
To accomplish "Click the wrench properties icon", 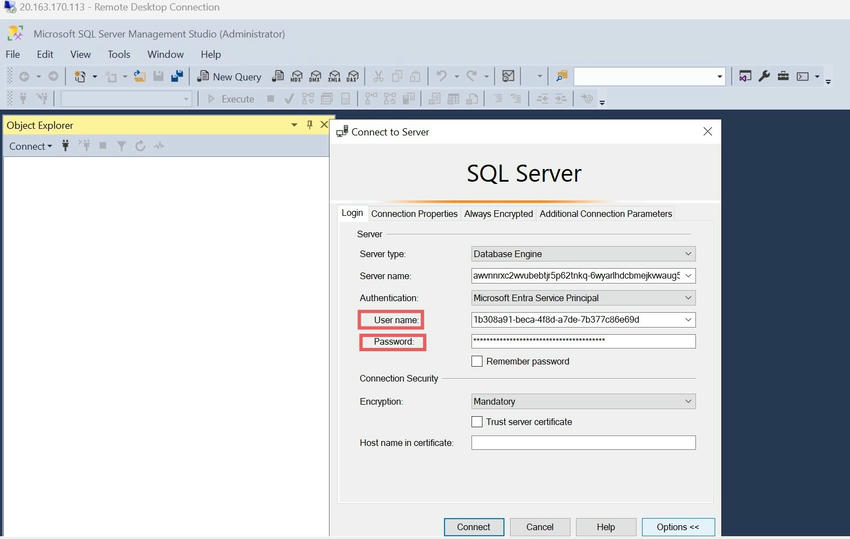I will click(764, 76).
